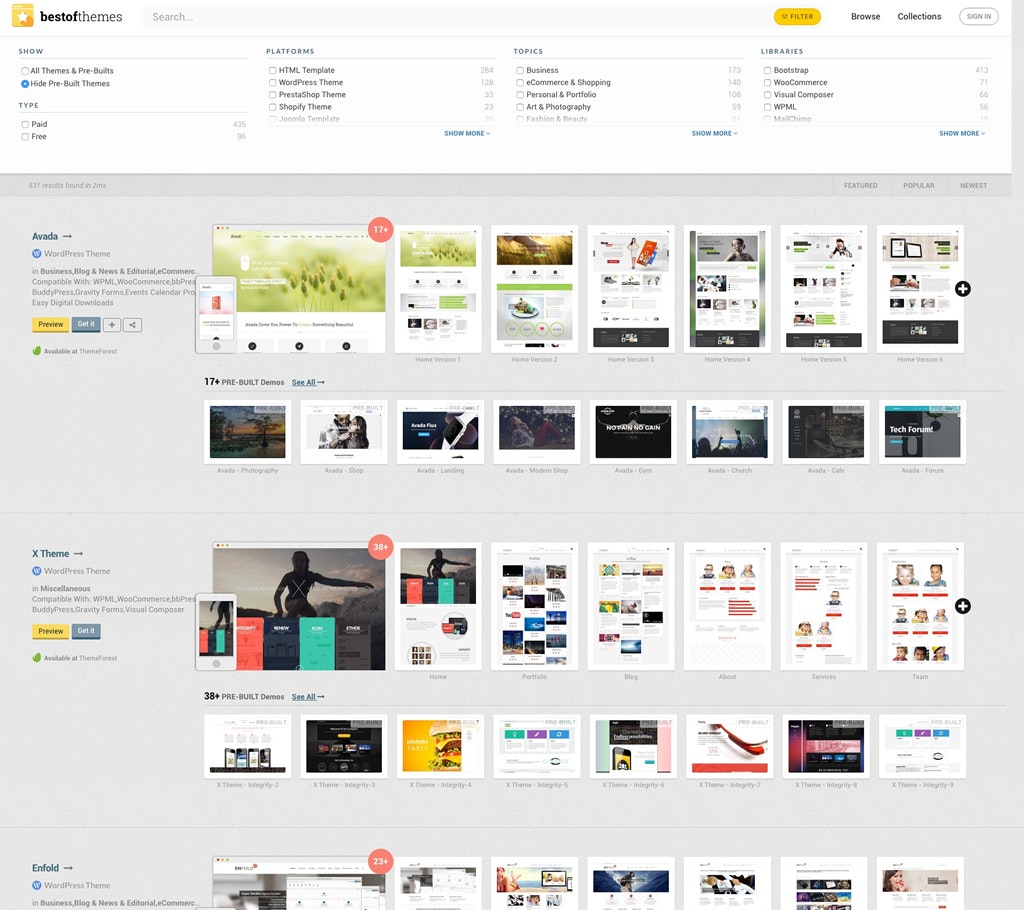Check the Shopify Theme checkbox

tap(272, 106)
